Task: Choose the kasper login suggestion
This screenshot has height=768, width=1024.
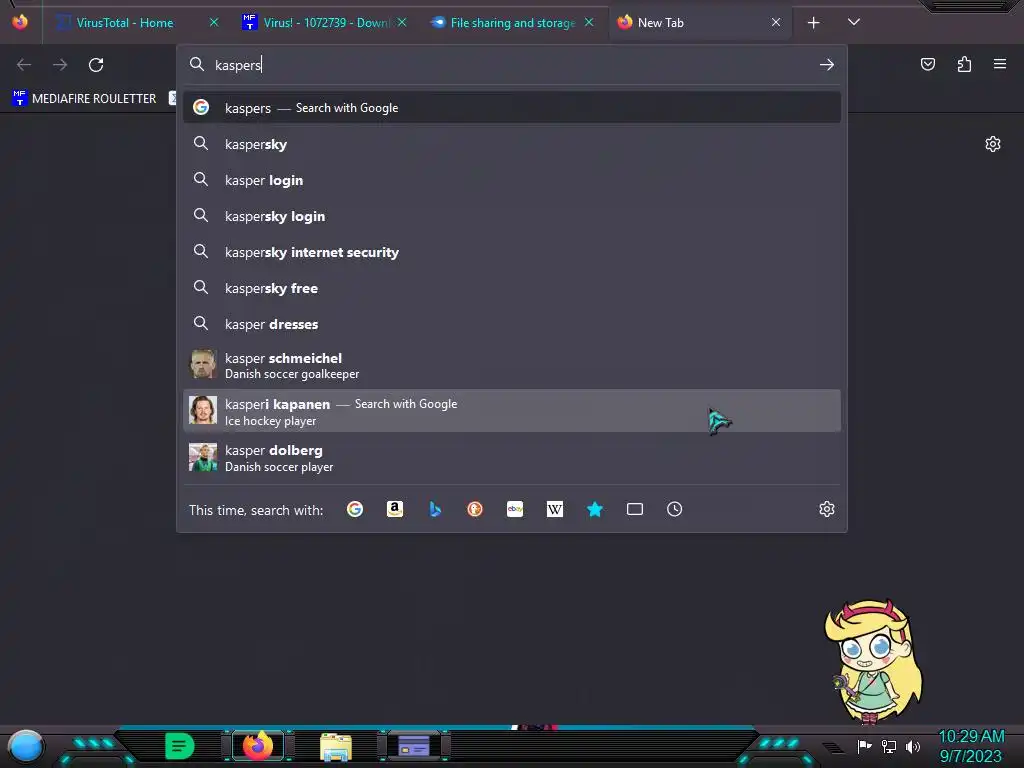Action: [x=512, y=180]
